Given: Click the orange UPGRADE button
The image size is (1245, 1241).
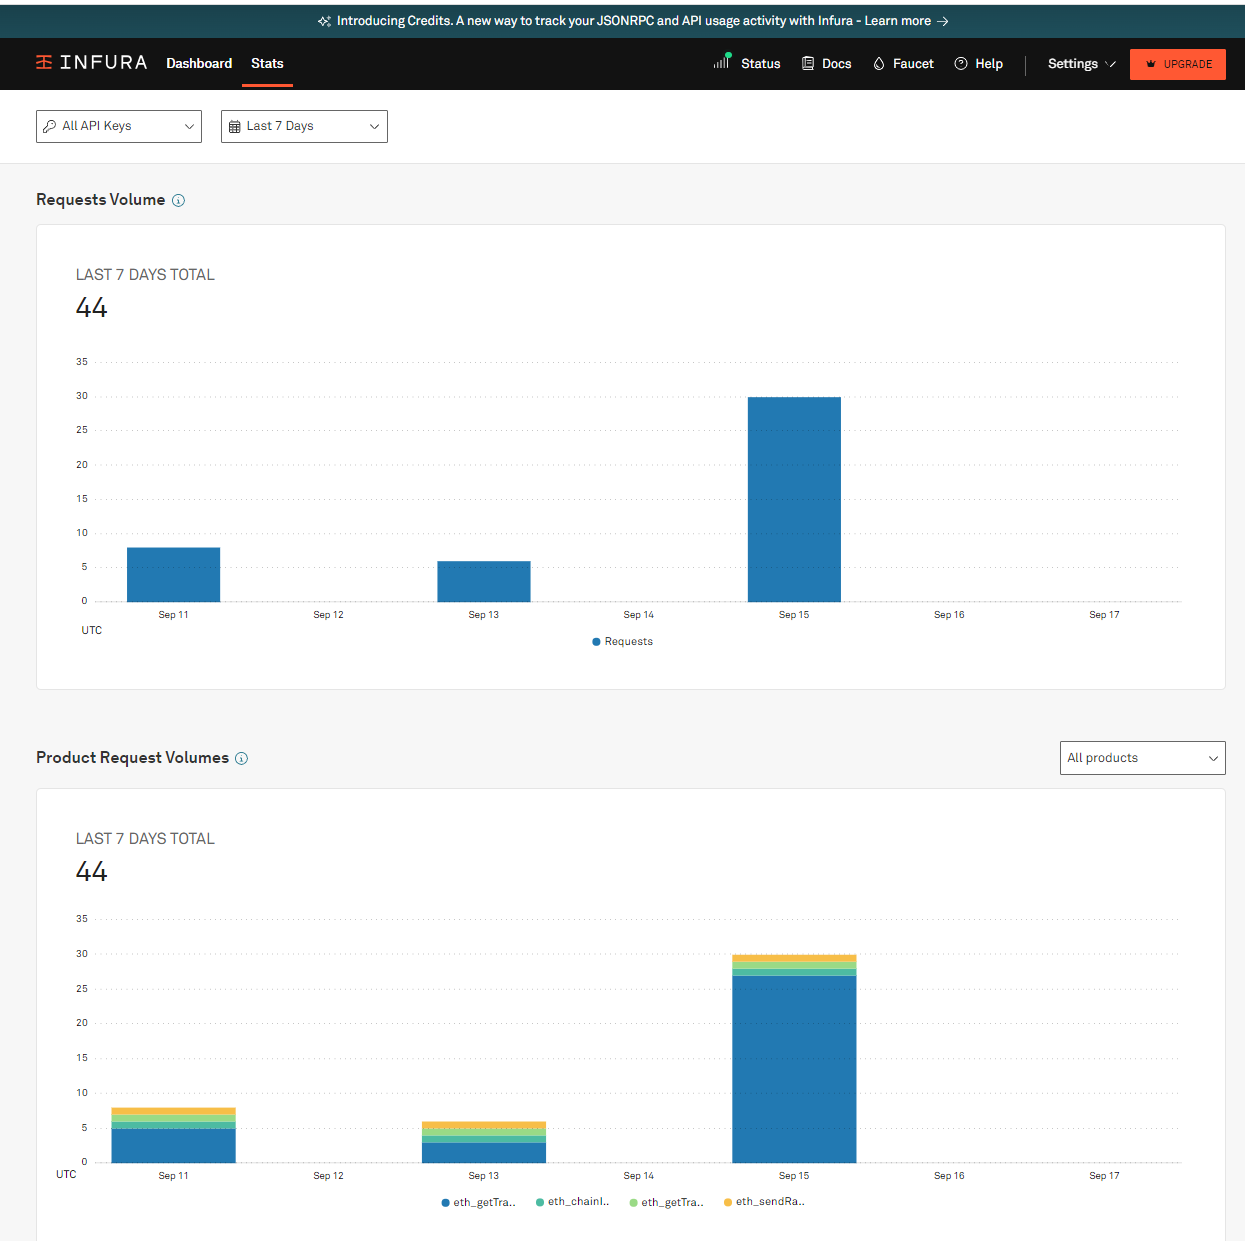Looking at the screenshot, I should (x=1178, y=64).
